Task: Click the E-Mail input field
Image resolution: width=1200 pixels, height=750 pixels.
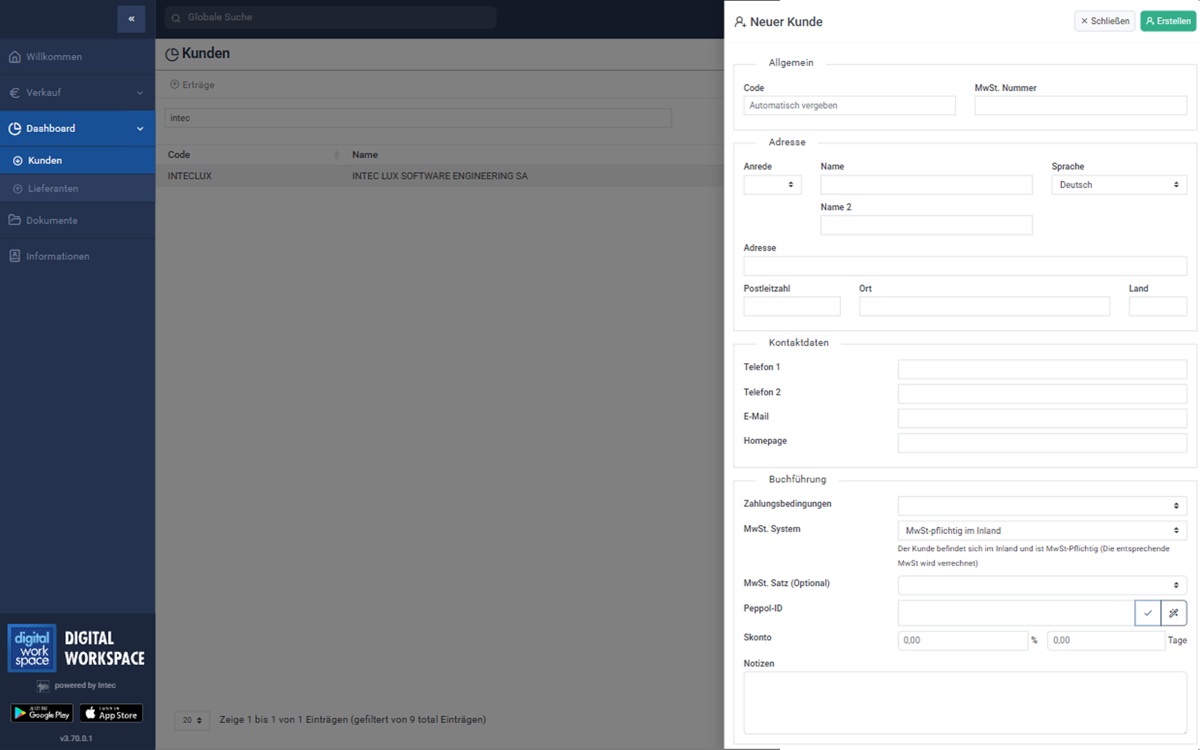Action: point(1042,418)
